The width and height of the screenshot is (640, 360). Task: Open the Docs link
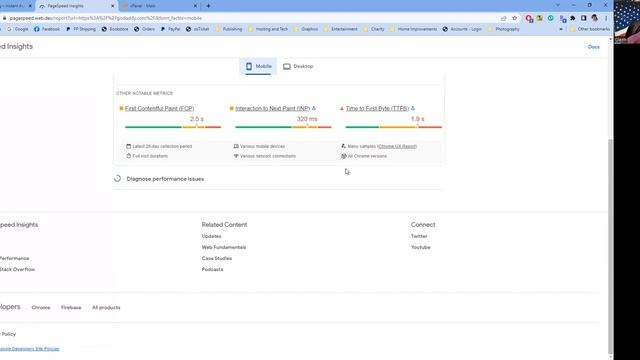pyautogui.click(x=593, y=47)
